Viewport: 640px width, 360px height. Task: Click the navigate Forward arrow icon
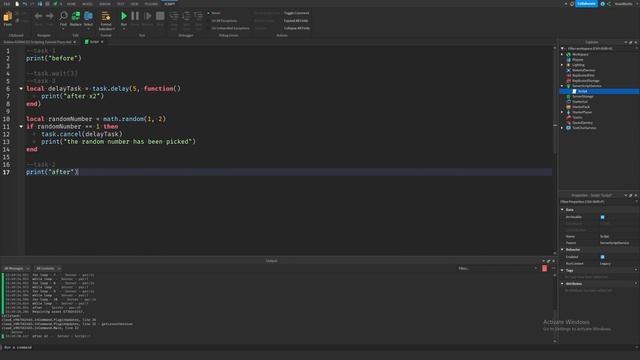(49, 16)
